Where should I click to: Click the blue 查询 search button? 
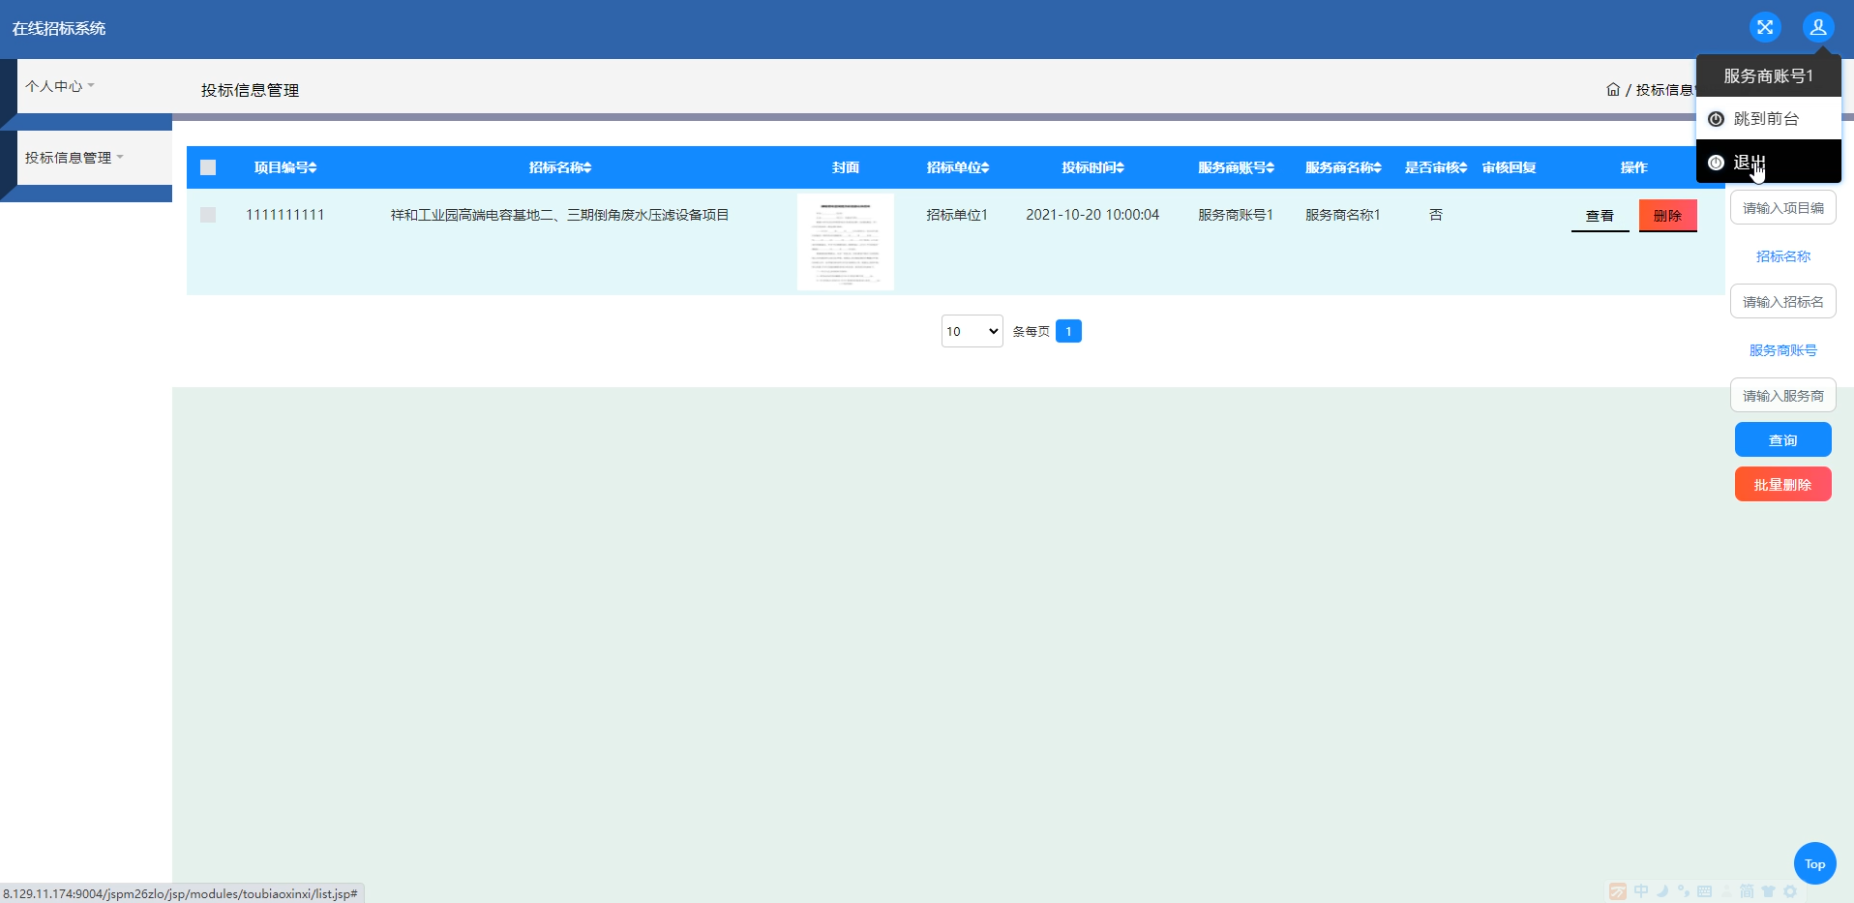click(x=1783, y=440)
